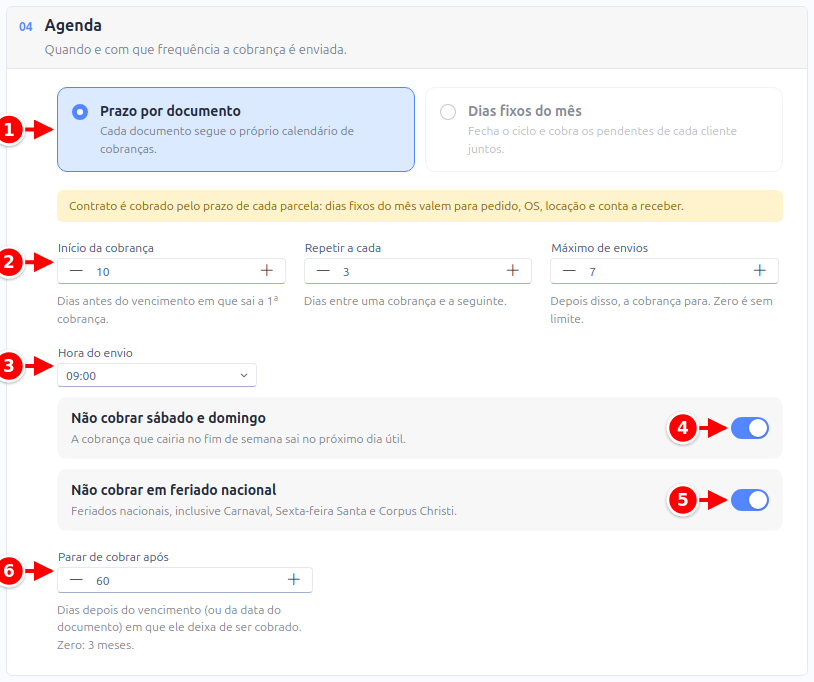Click the 'Zero: 3 meses.' hint text

tap(96, 645)
